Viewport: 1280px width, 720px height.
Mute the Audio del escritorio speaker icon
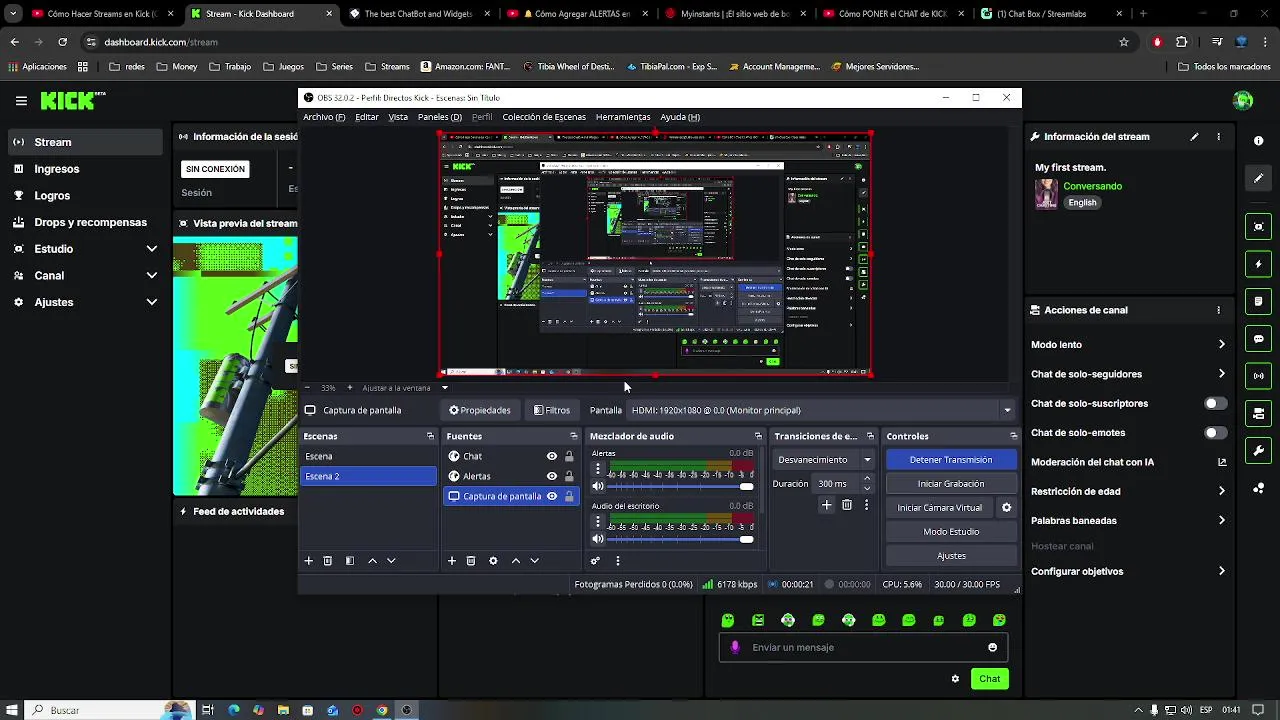598,539
